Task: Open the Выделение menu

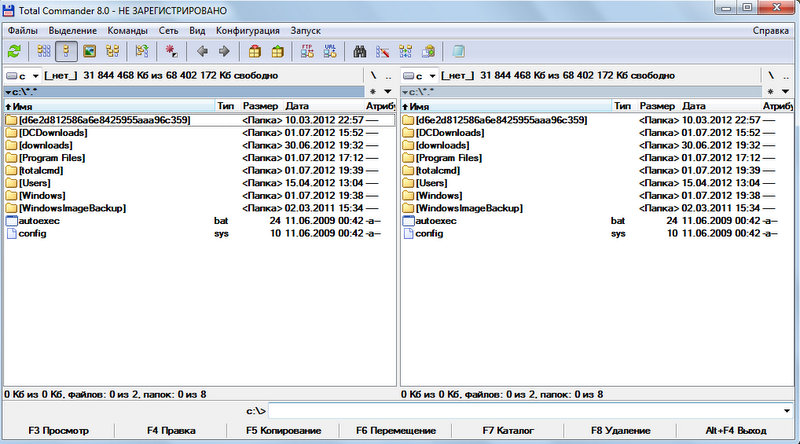Action: click(72, 31)
